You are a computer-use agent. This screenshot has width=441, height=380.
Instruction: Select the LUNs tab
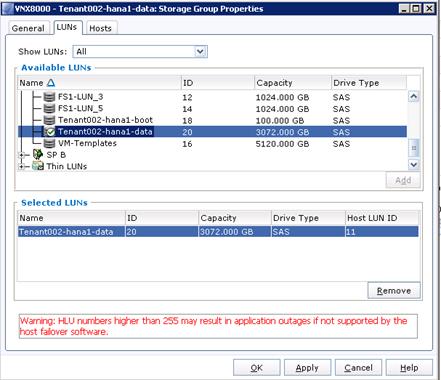[67, 27]
